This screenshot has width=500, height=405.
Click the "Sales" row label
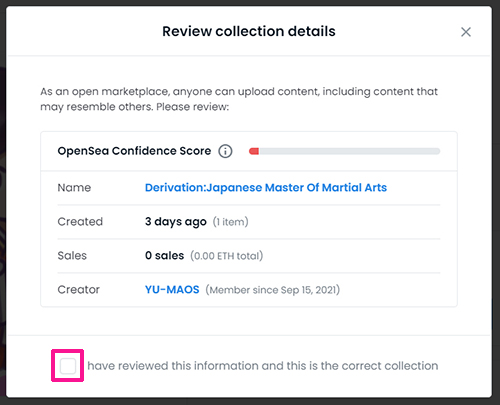coord(72,256)
